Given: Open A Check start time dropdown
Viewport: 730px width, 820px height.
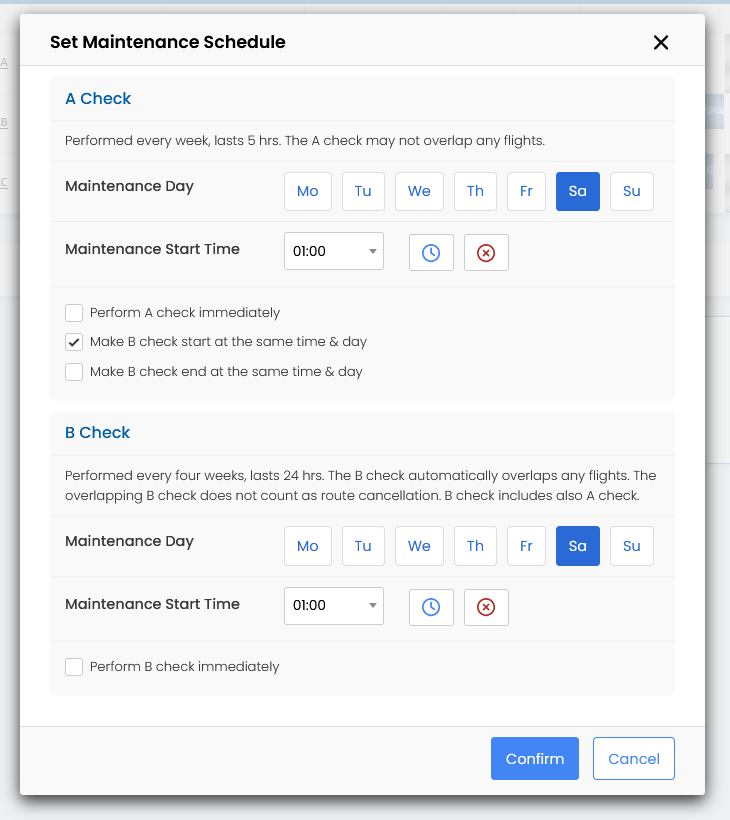Looking at the screenshot, I should point(333,252).
